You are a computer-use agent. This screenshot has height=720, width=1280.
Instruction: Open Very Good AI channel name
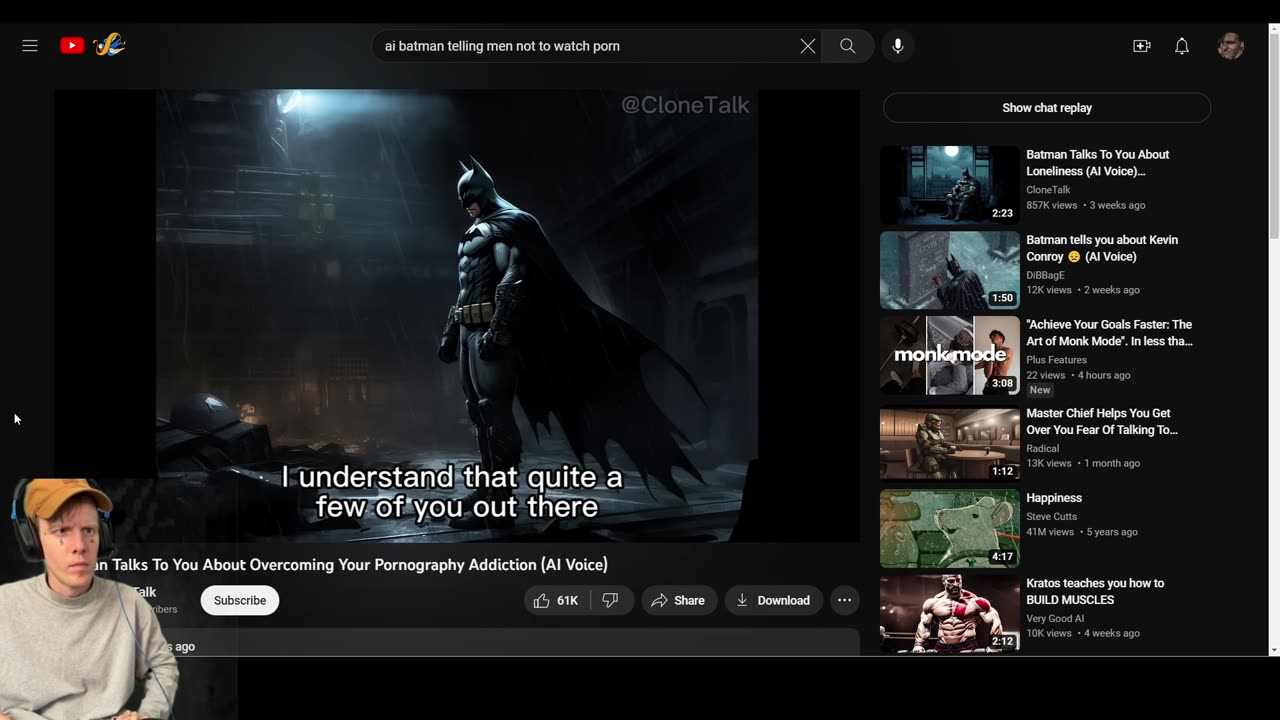coord(1054,618)
